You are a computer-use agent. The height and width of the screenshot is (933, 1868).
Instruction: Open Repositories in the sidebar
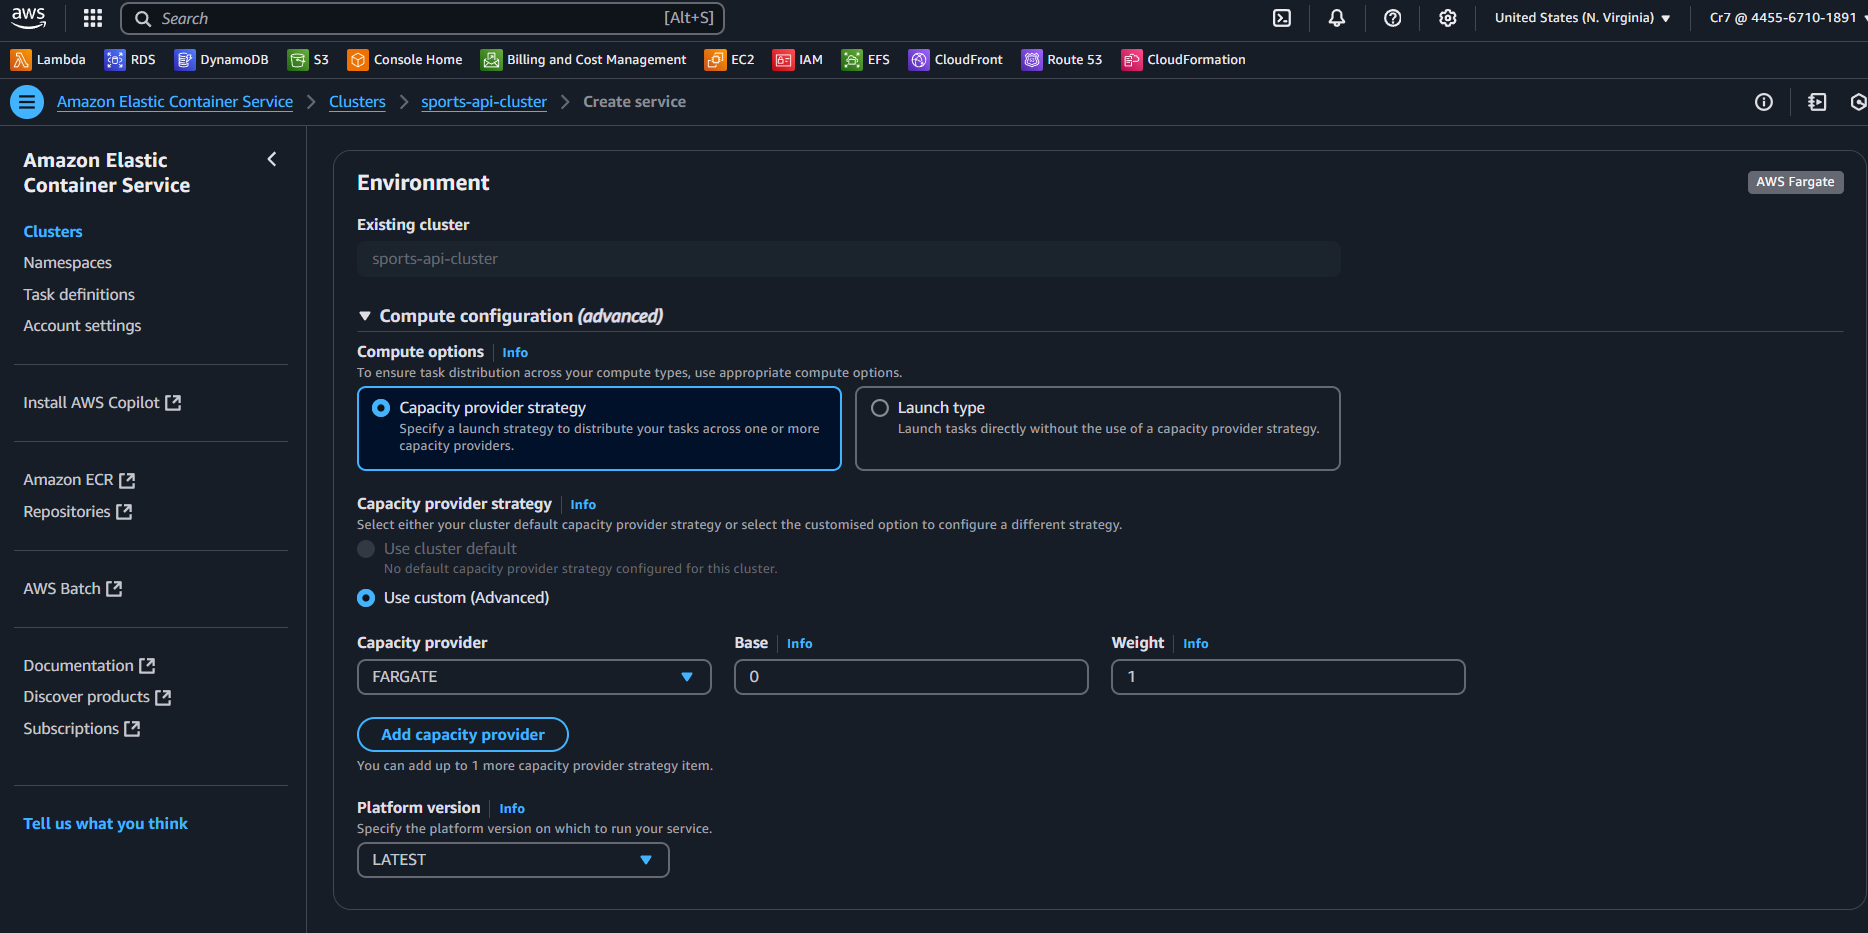click(78, 512)
